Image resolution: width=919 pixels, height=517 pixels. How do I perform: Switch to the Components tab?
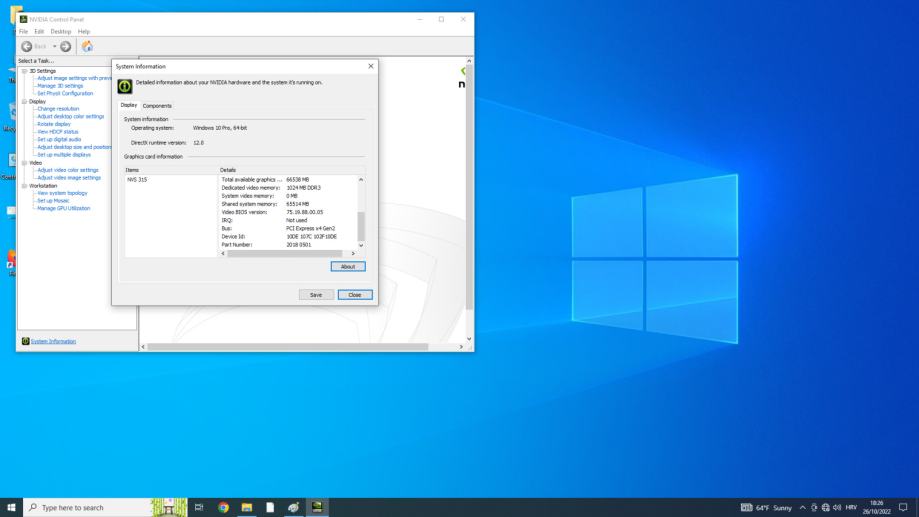click(157, 106)
